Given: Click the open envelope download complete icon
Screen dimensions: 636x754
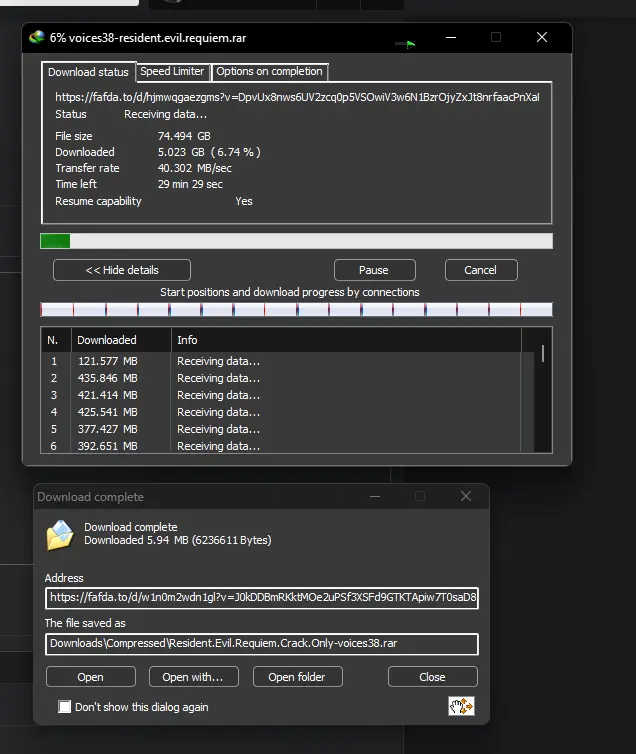Looking at the screenshot, I should click(60, 535).
